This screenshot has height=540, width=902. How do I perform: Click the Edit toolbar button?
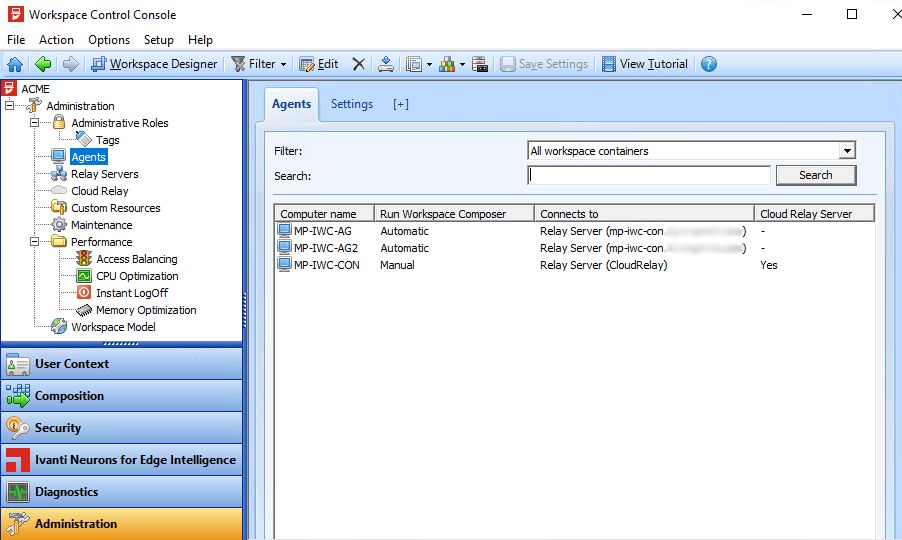[x=319, y=64]
